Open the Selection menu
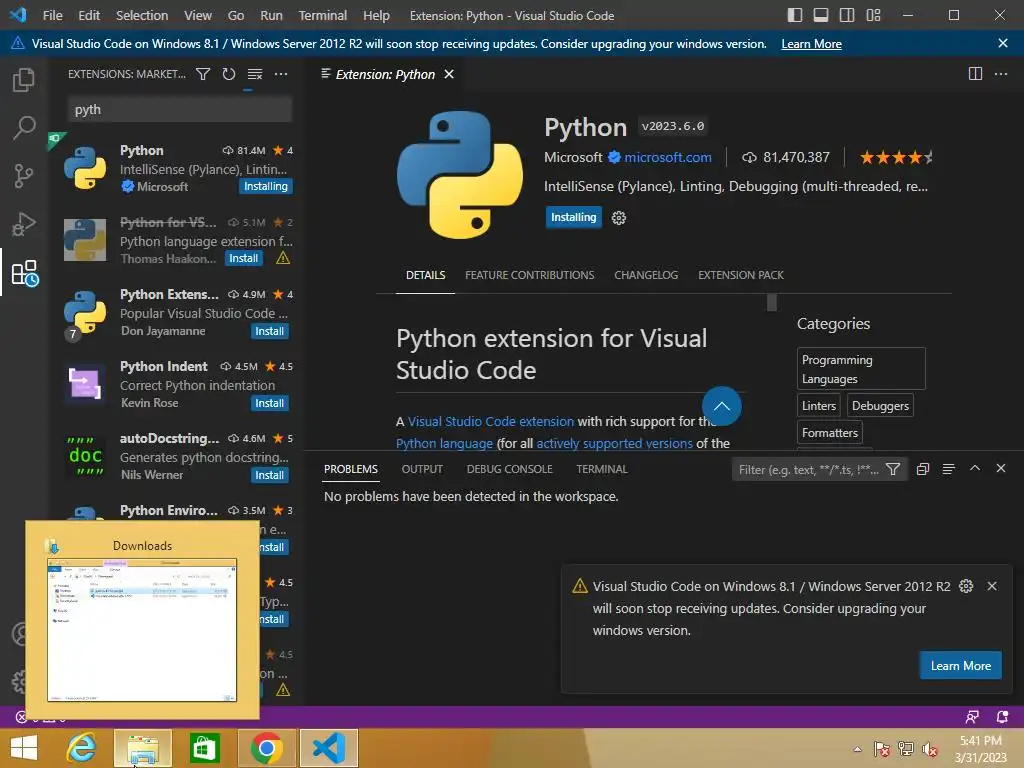The image size is (1024, 768). [142, 15]
